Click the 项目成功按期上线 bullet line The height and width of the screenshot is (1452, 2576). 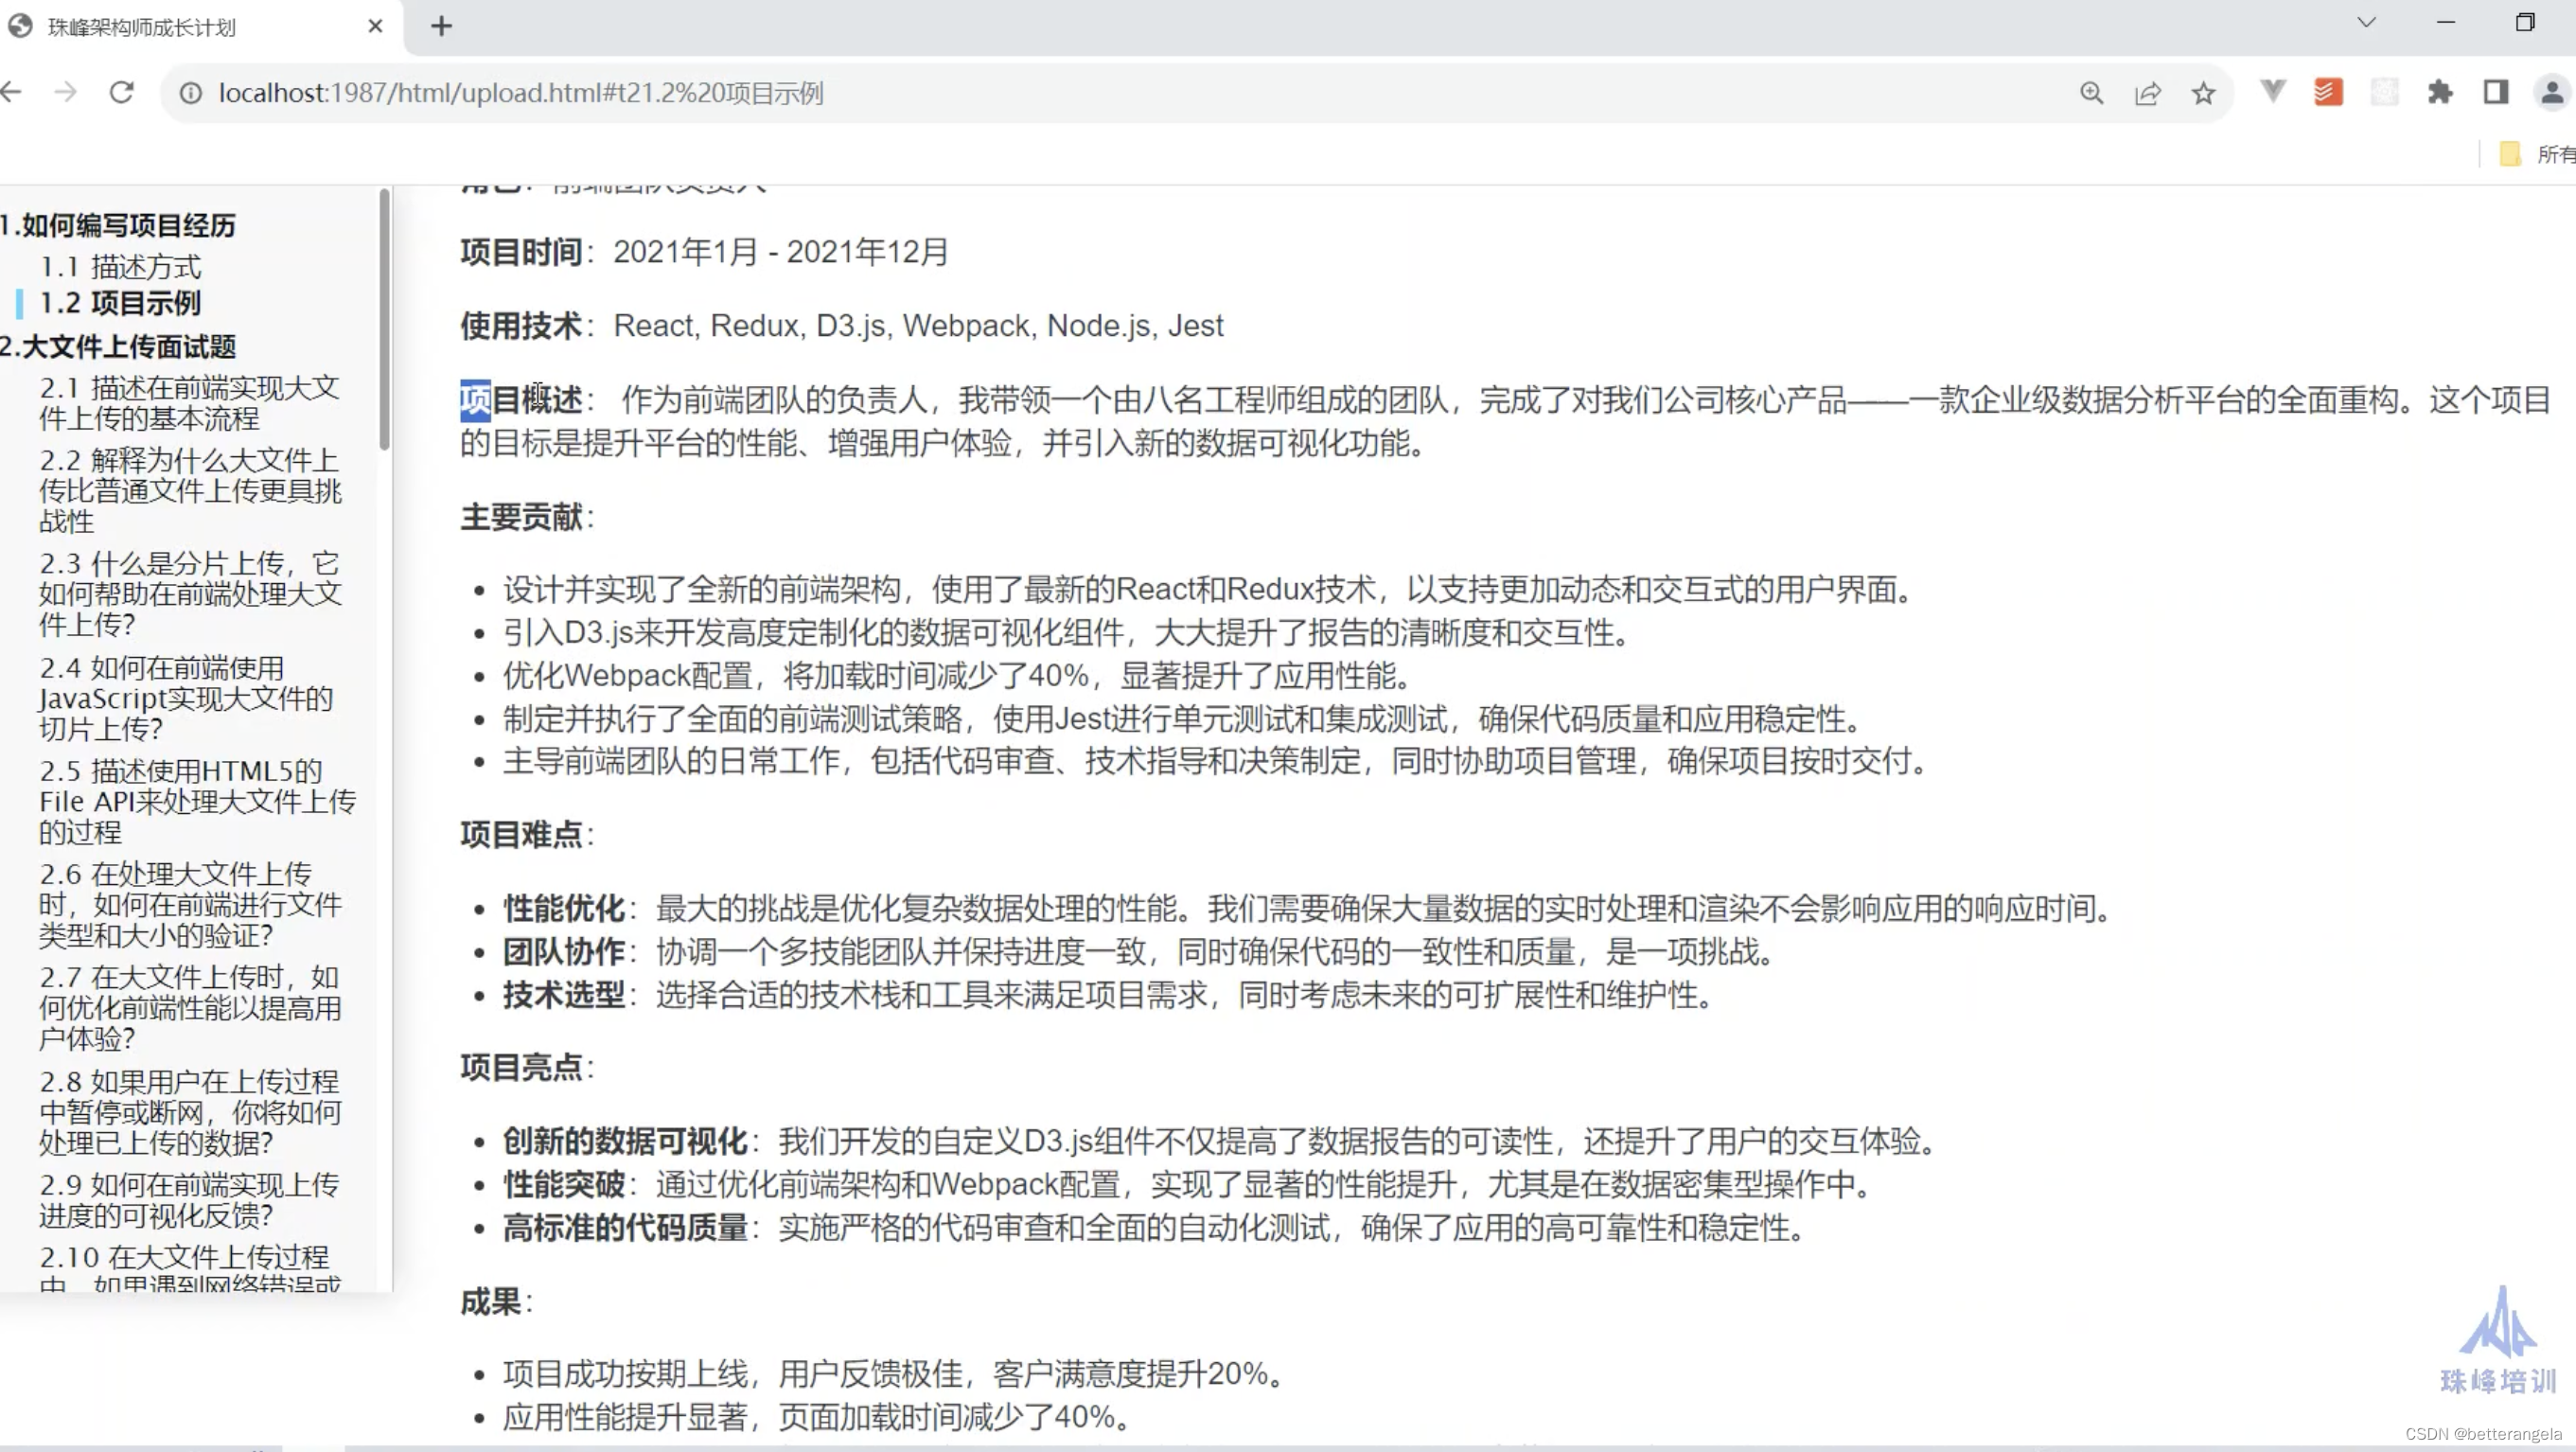click(894, 1373)
